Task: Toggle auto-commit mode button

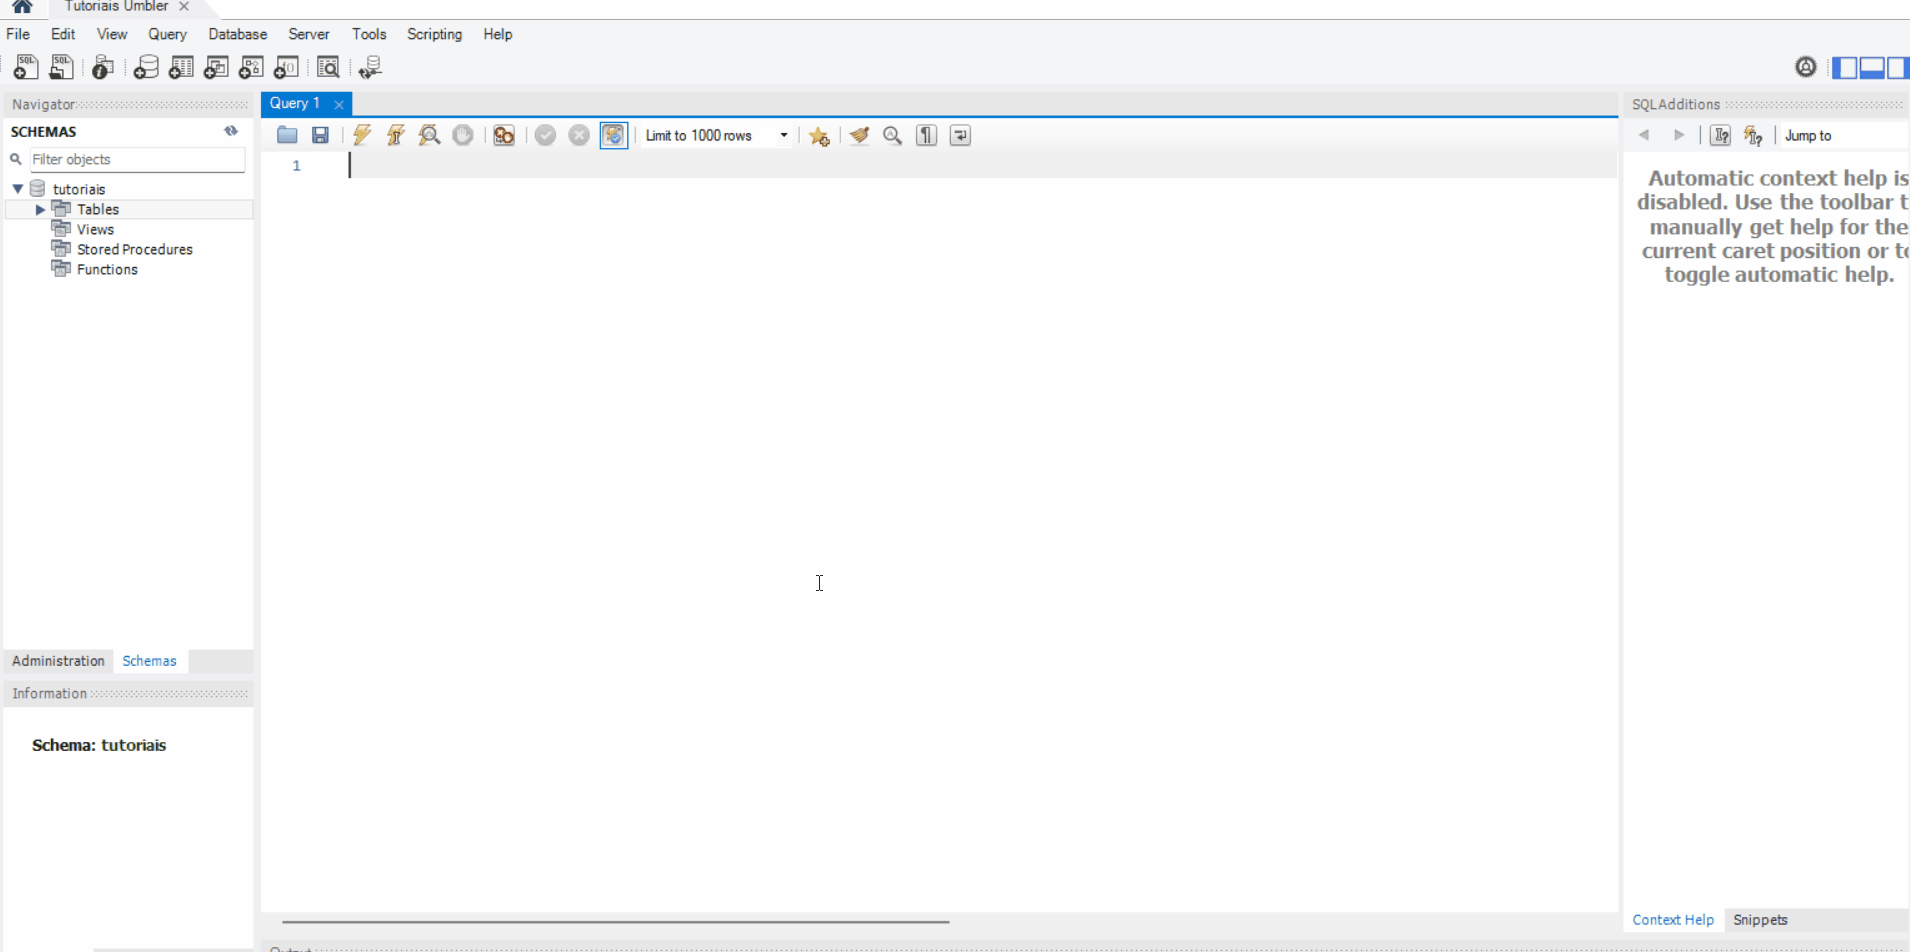Action: click(613, 135)
